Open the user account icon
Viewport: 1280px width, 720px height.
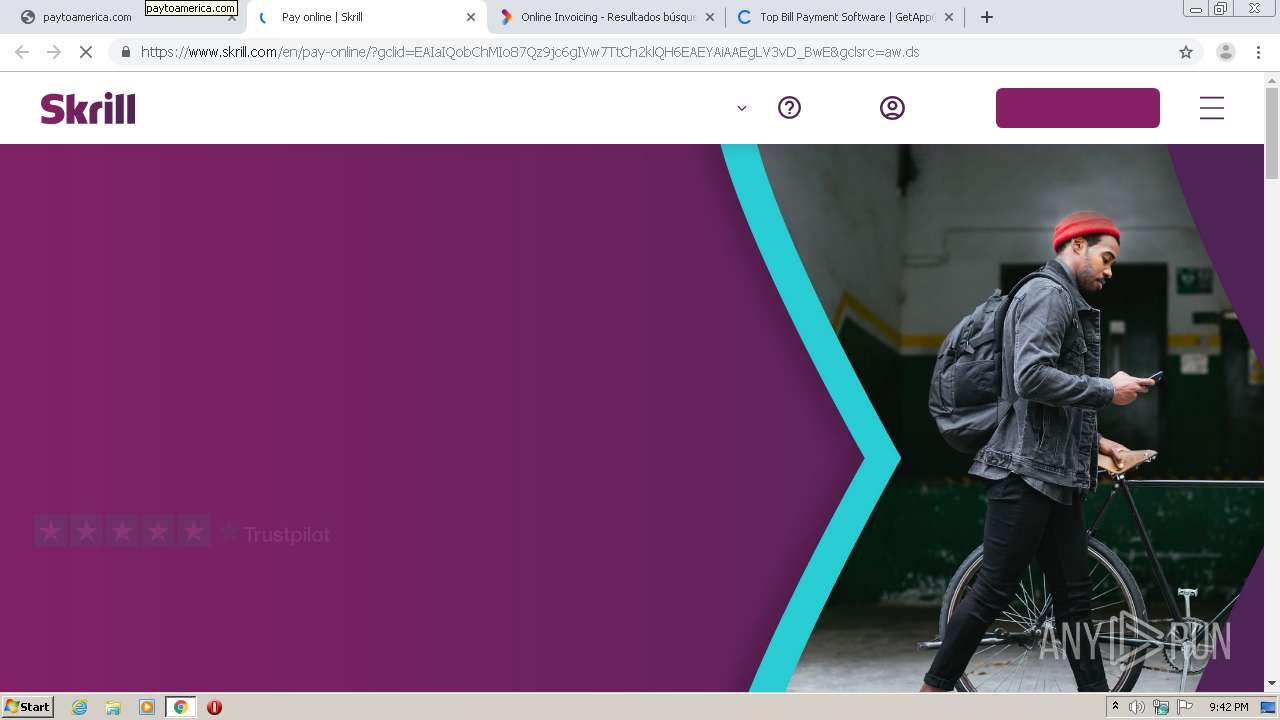(892, 108)
